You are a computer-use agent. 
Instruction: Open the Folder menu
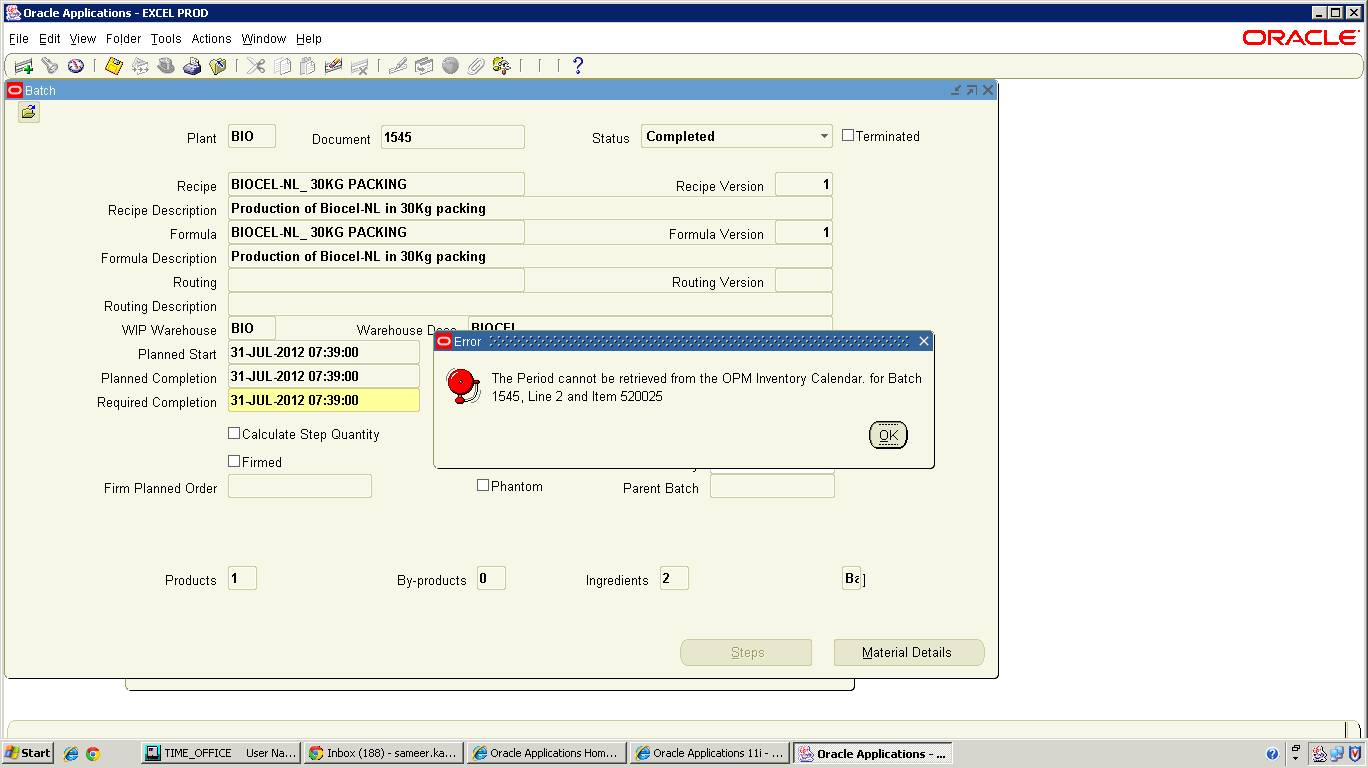coord(124,39)
